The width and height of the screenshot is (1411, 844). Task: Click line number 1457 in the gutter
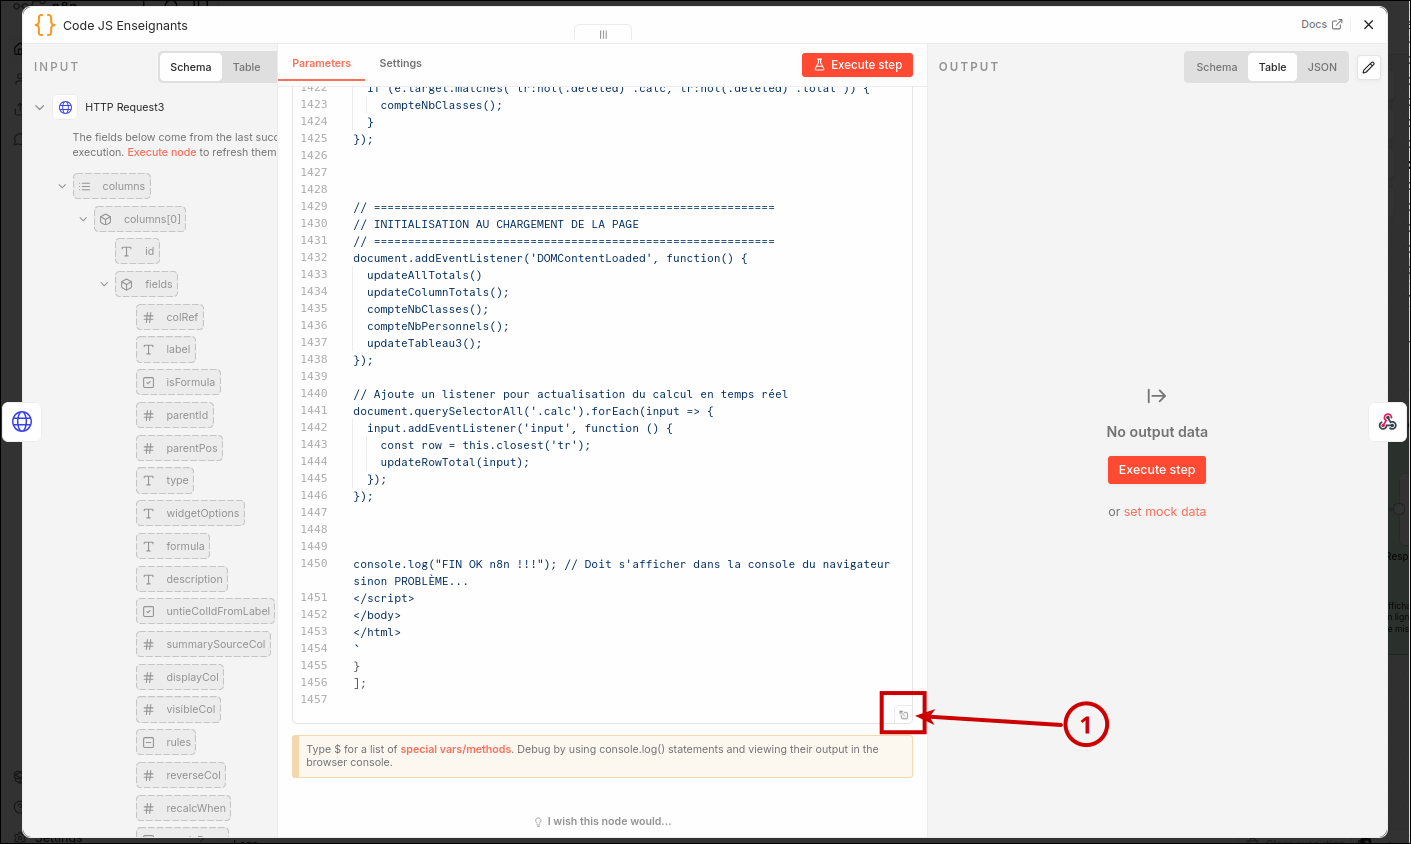pyautogui.click(x=314, y=699)
